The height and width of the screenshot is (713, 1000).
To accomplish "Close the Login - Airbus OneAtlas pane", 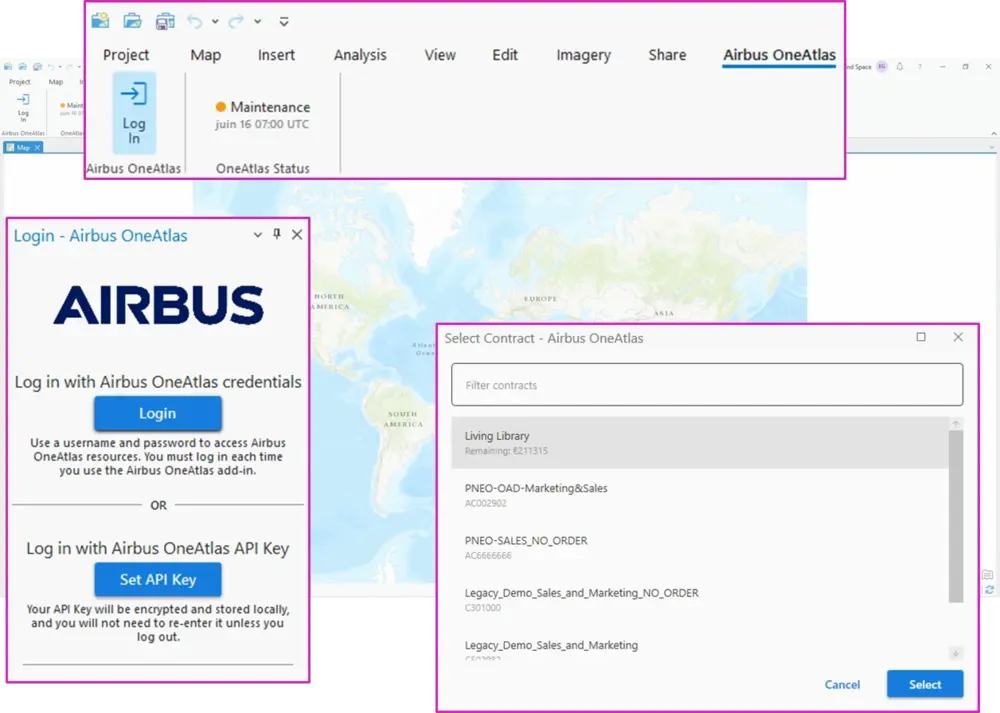I will [297, 234].
